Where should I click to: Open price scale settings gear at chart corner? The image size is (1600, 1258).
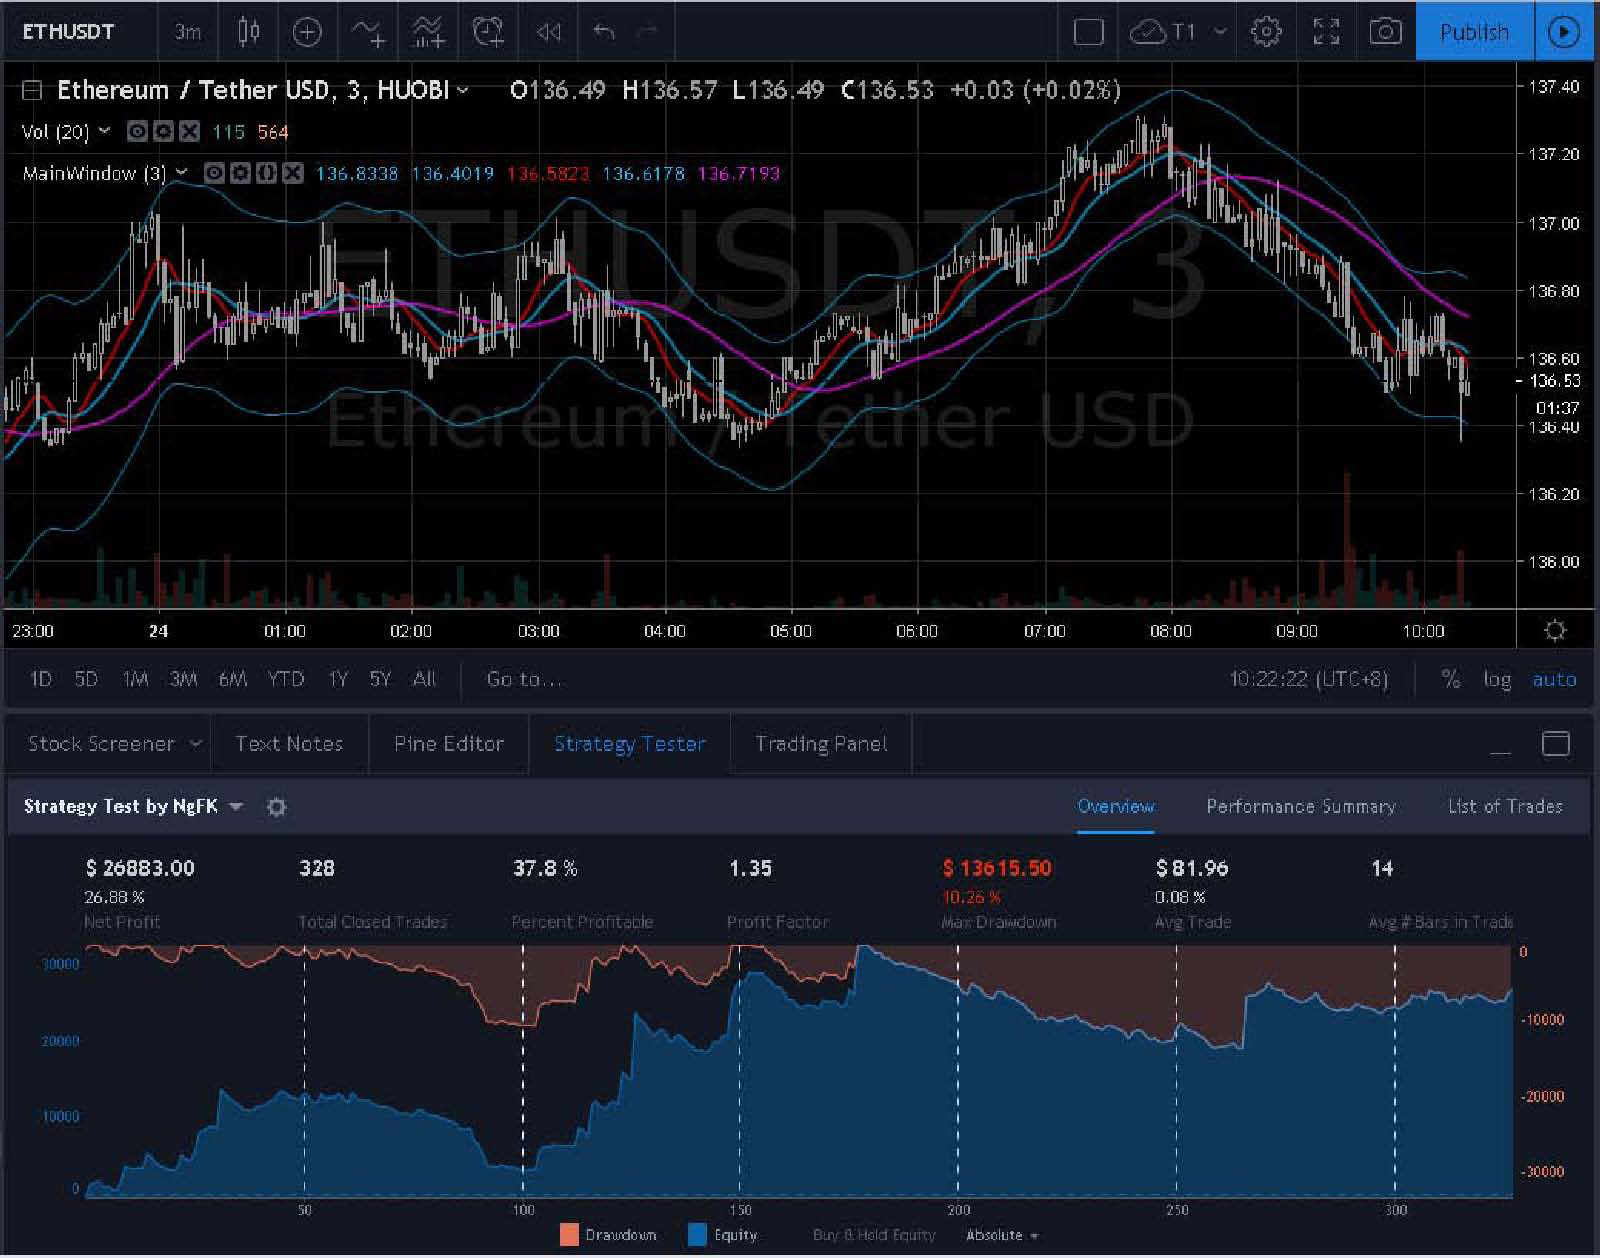click(1555, 630)
